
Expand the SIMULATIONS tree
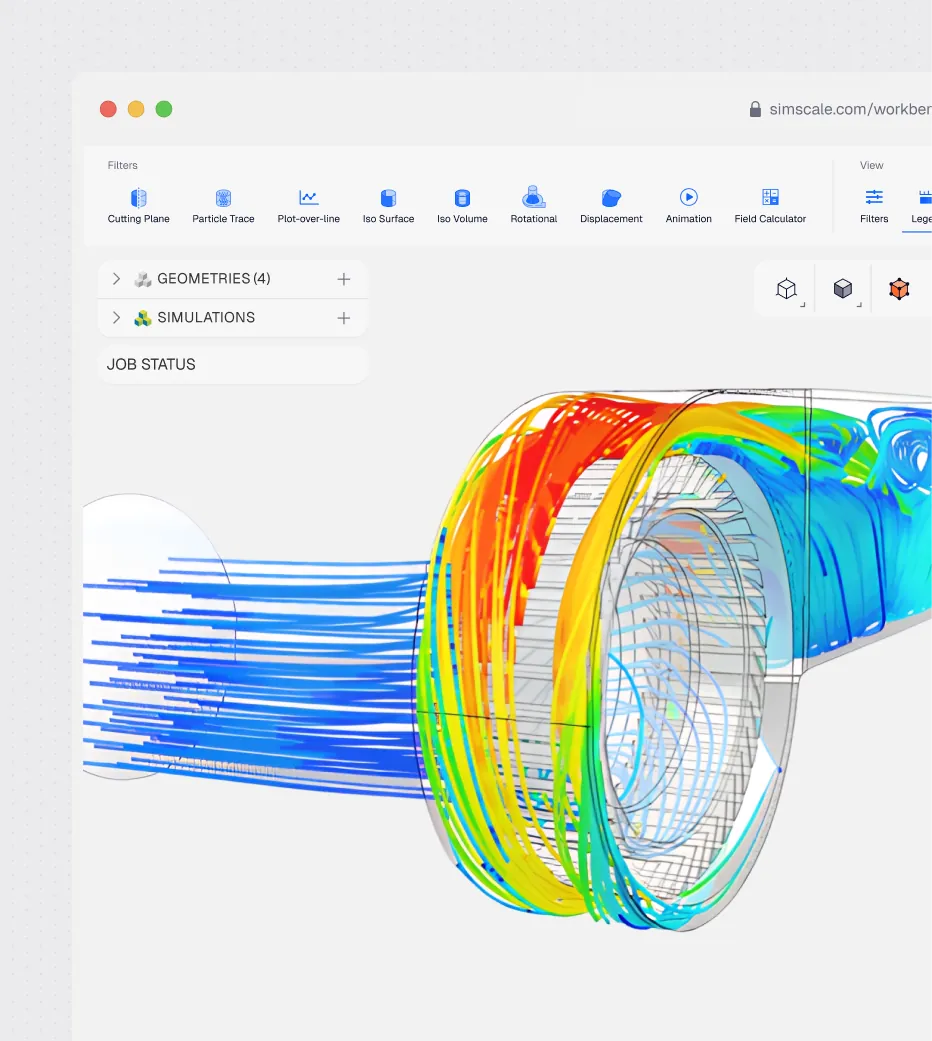pos(116,318)
